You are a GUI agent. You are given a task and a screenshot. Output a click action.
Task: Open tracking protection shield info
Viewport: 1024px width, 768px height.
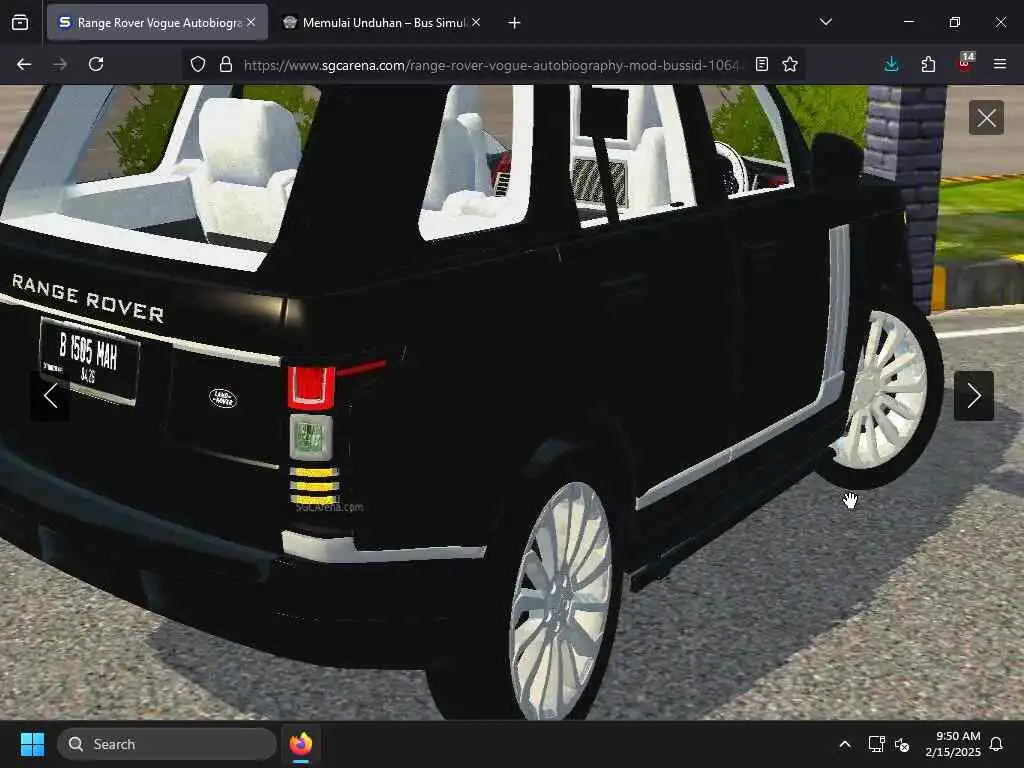pos(198,64)
